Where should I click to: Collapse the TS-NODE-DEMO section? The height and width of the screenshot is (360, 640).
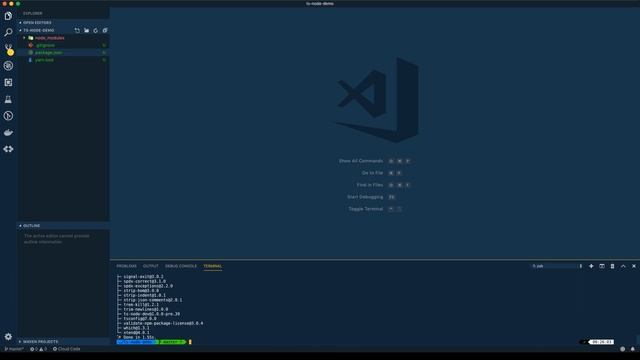tap(37, 31)
